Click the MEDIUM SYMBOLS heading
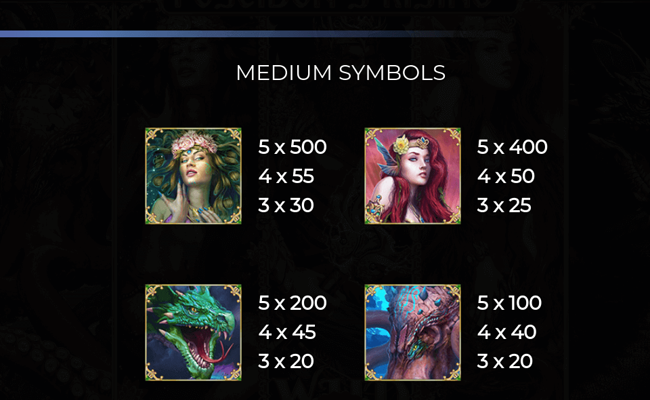Viewport: 650px width, 400px height. [341, 73]
